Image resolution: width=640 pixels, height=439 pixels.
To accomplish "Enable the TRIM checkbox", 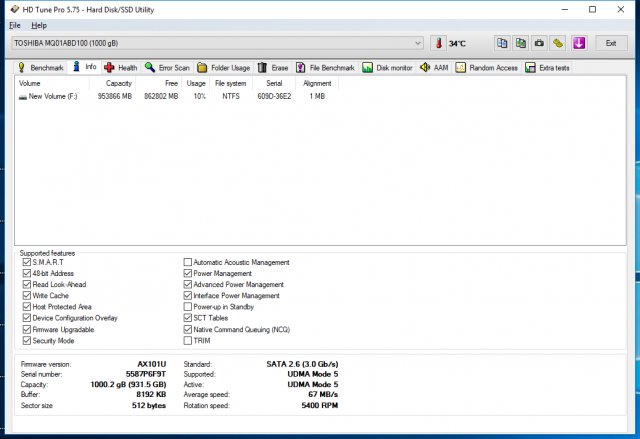I will 188,340.
